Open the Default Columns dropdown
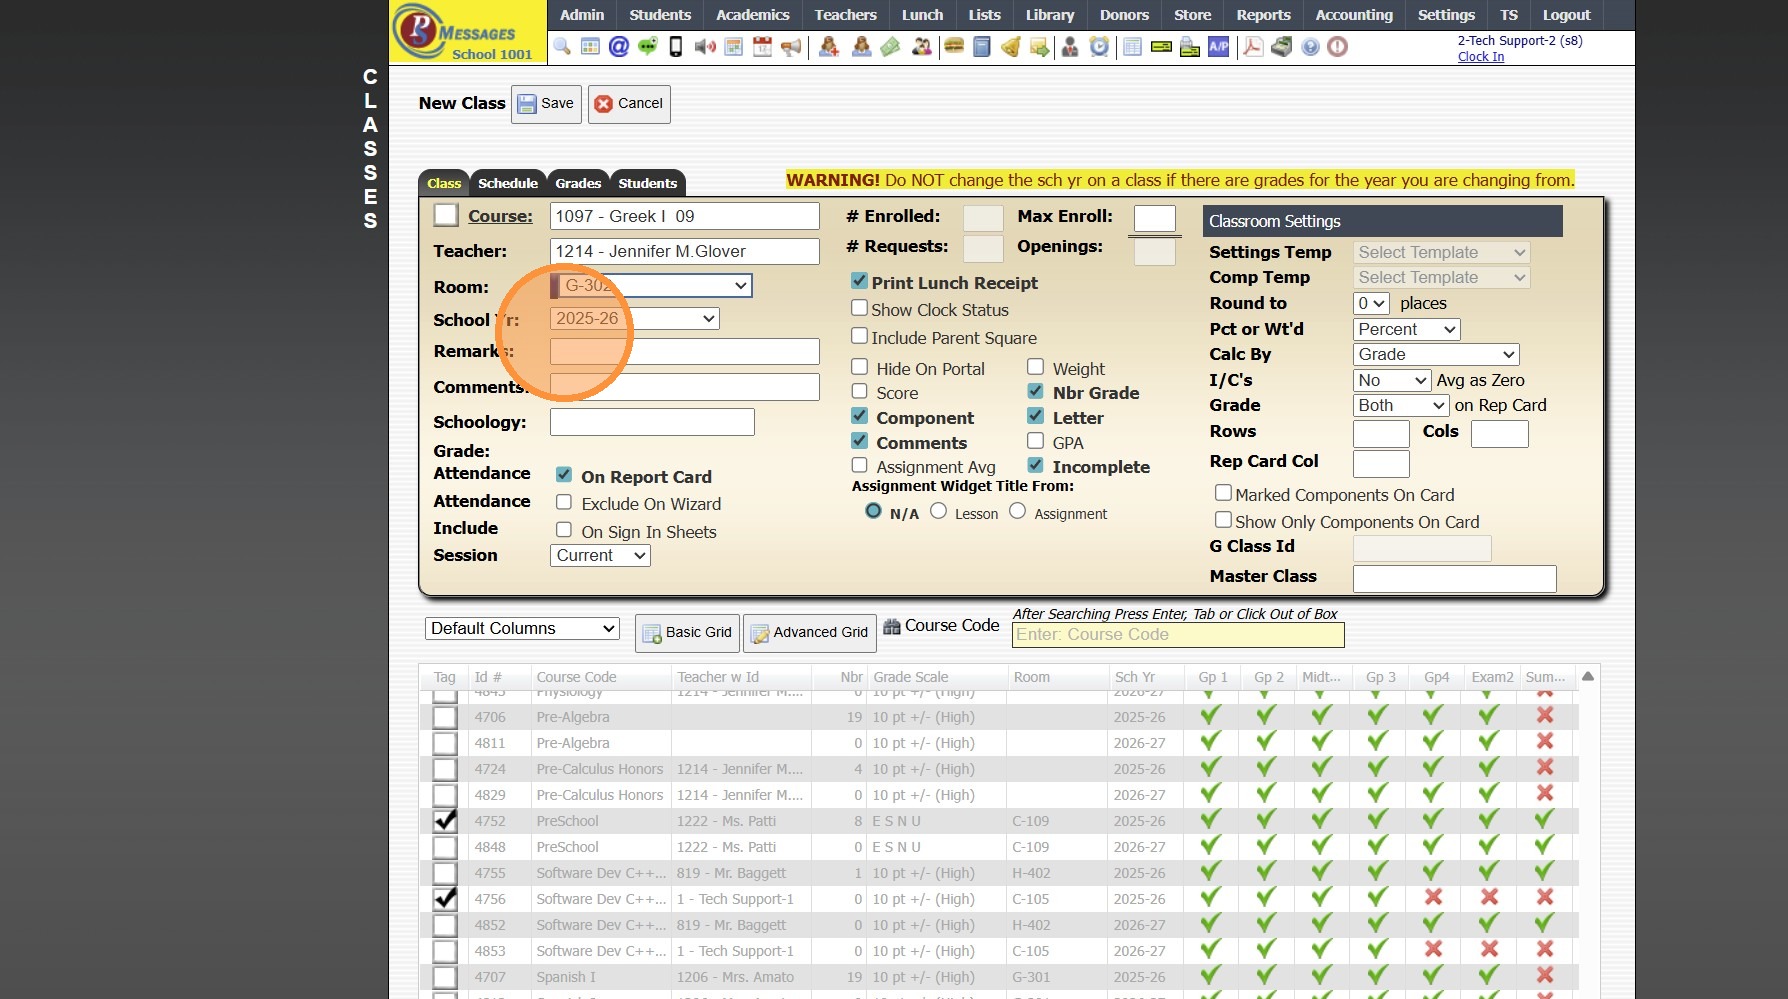Viewport: 1788px width, 999px height. [x=521, y=629]
